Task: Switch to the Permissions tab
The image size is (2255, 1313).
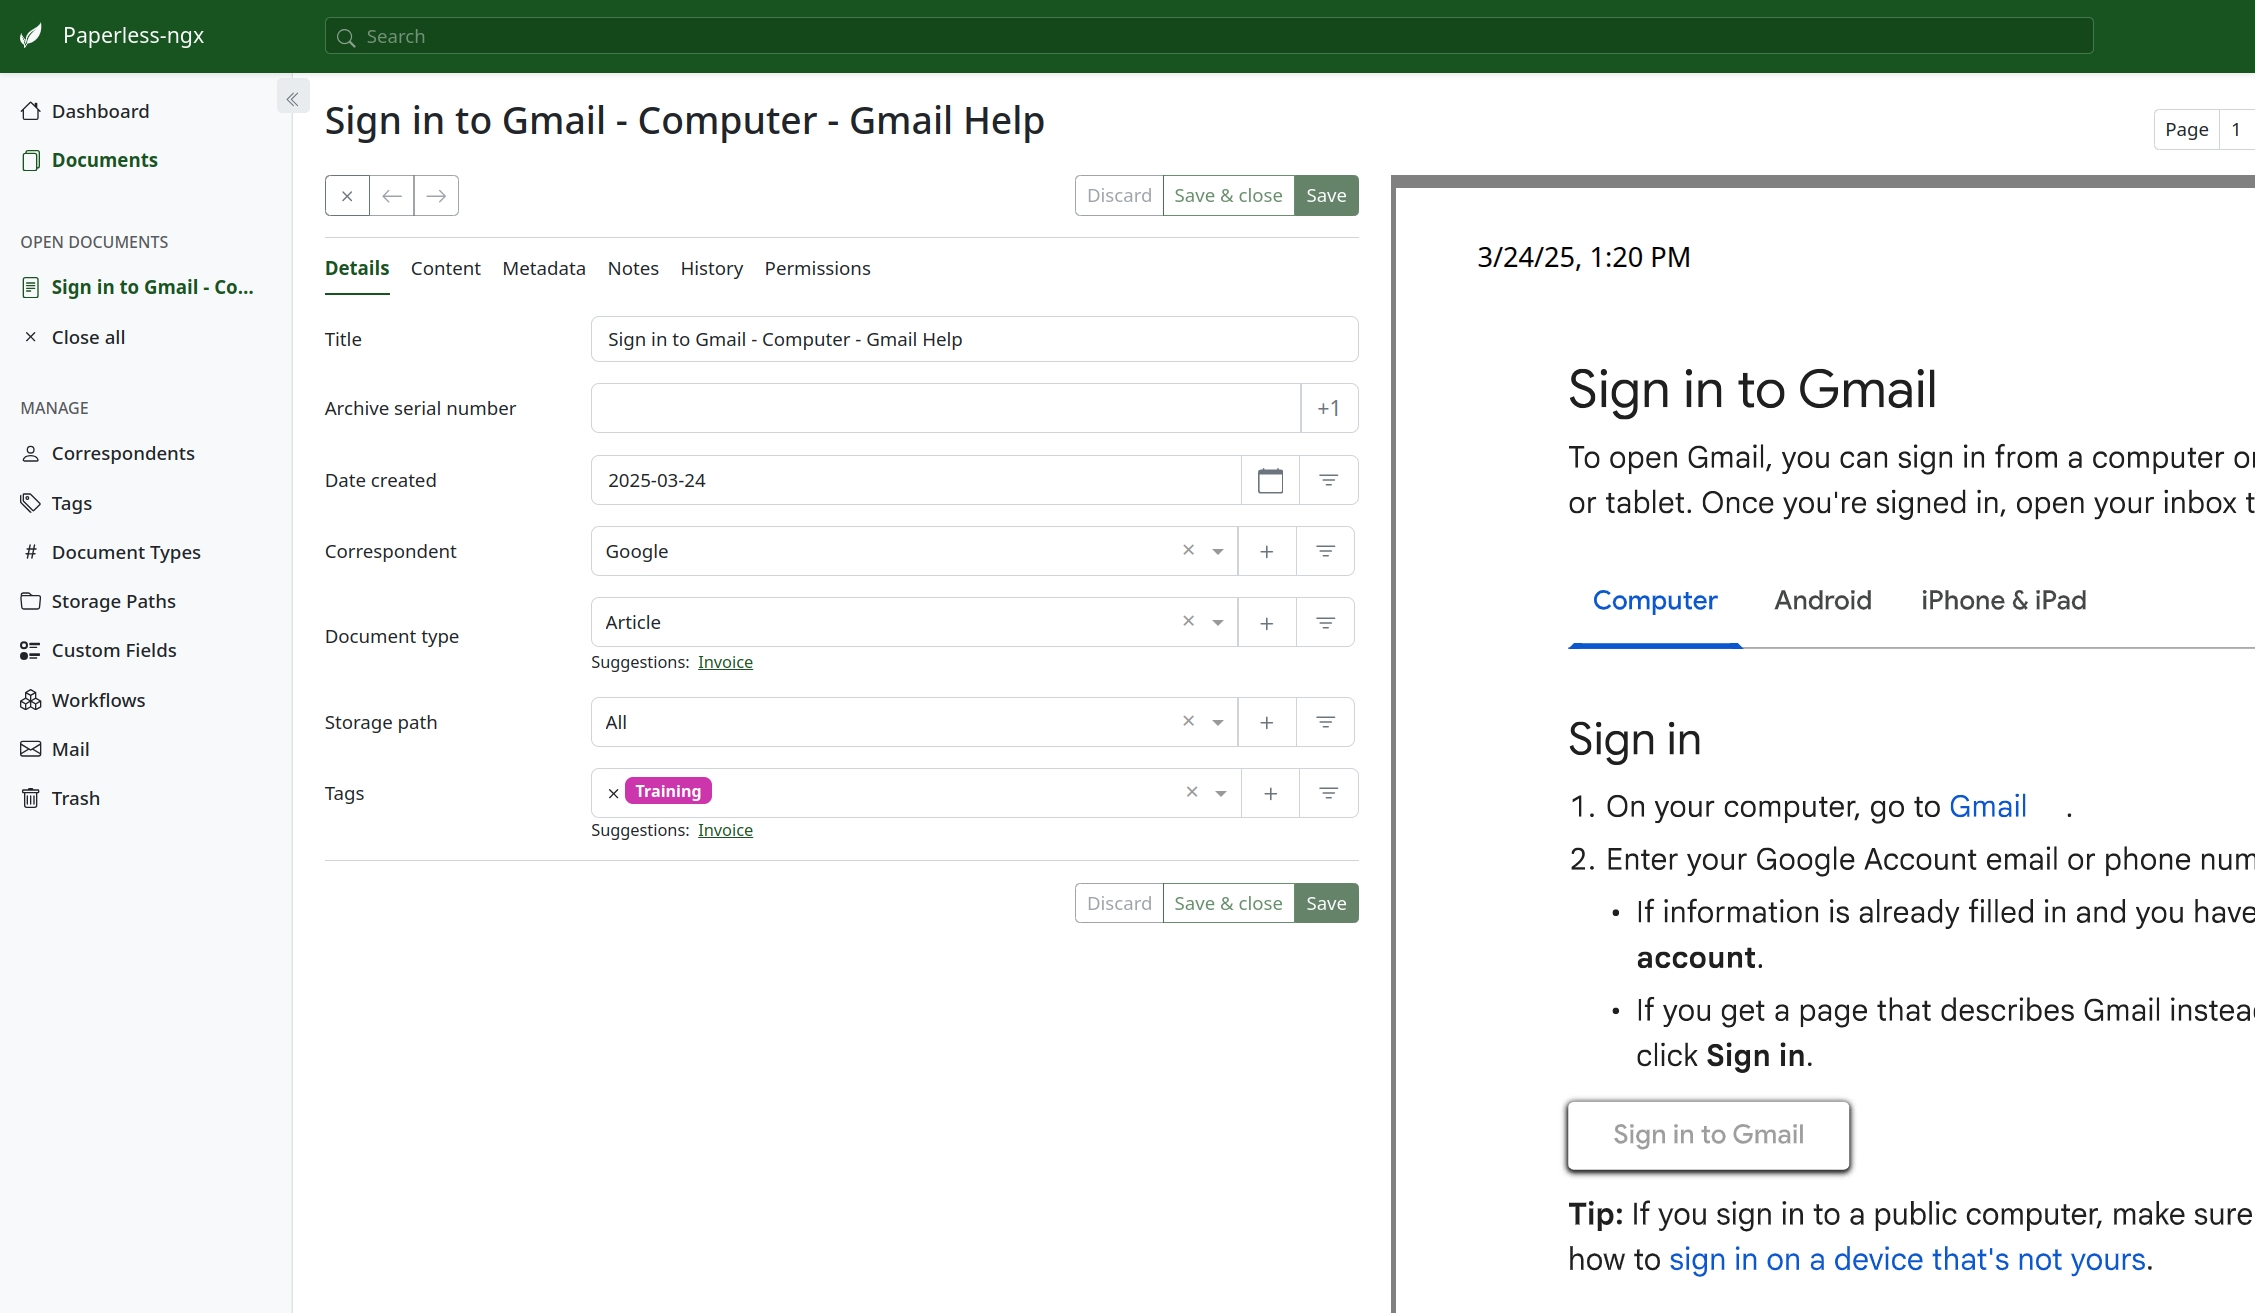Action: pyautogui.click(x=817, y=268)
